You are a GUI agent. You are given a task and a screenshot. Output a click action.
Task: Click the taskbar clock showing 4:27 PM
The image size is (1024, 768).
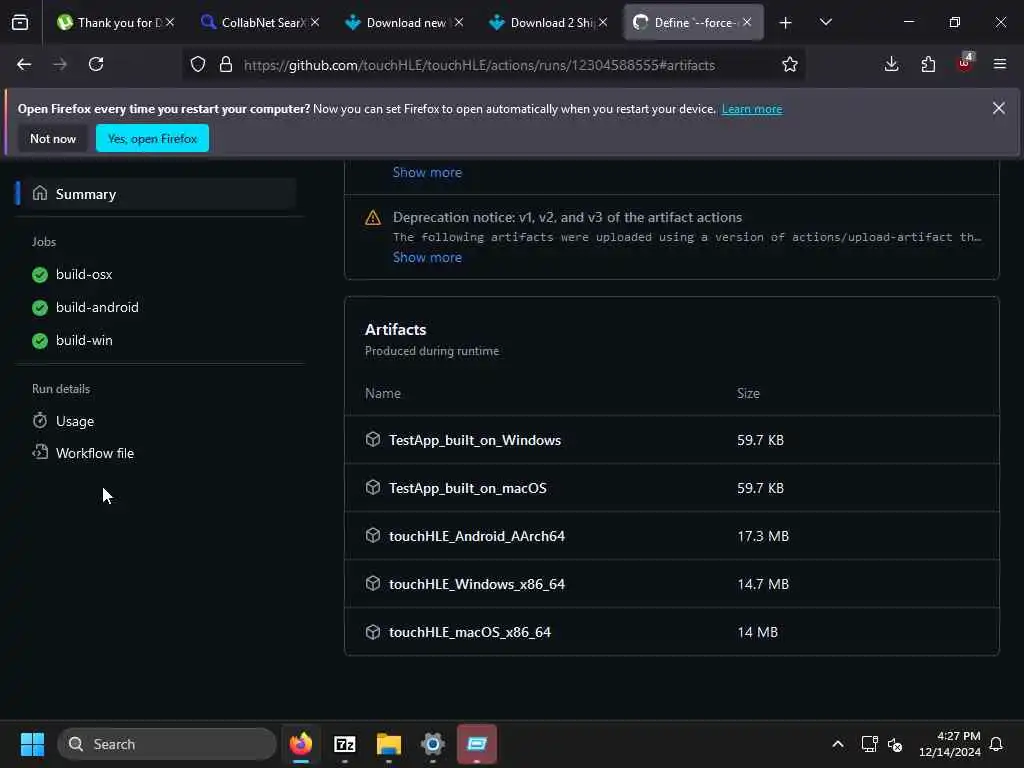coord(950,744)
